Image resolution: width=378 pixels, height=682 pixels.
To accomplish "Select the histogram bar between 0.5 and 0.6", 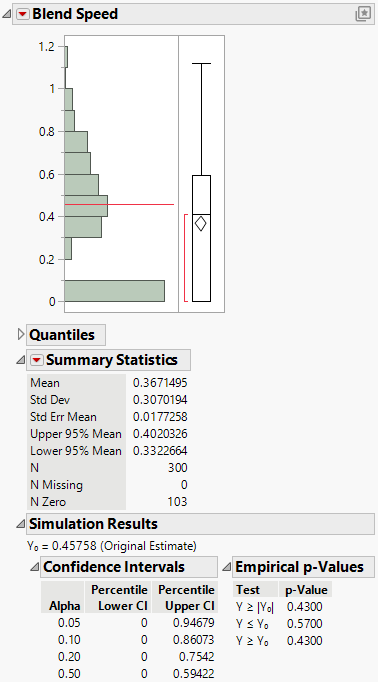I will 82,184.
